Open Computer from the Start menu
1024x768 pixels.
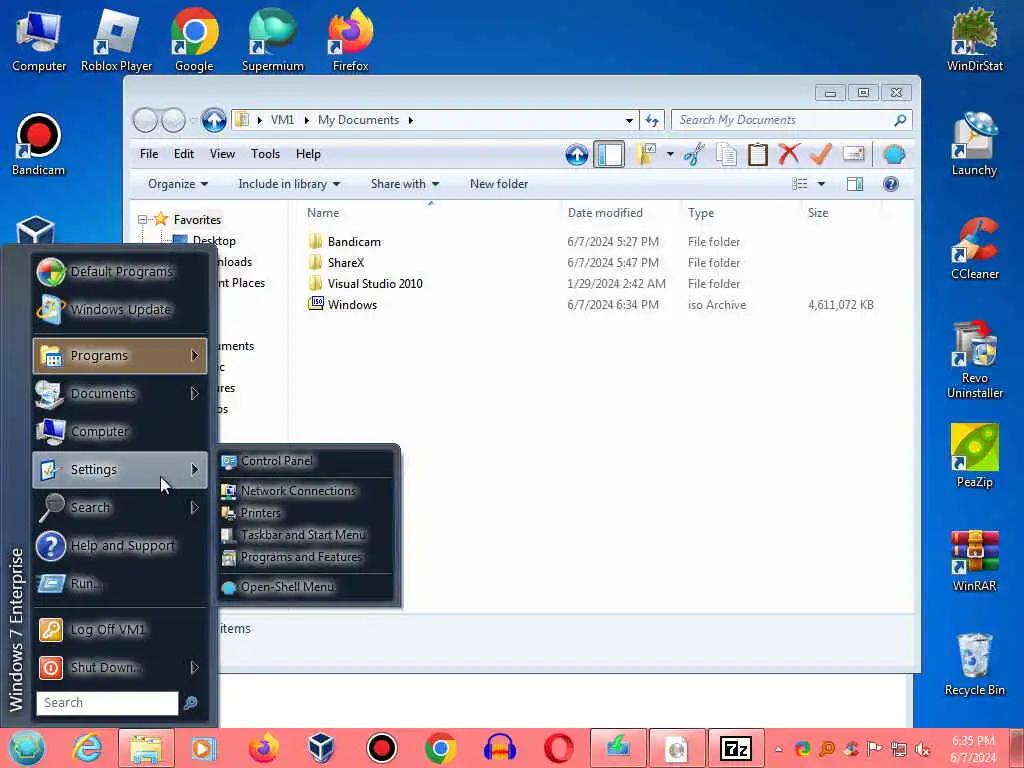[120, 431]
